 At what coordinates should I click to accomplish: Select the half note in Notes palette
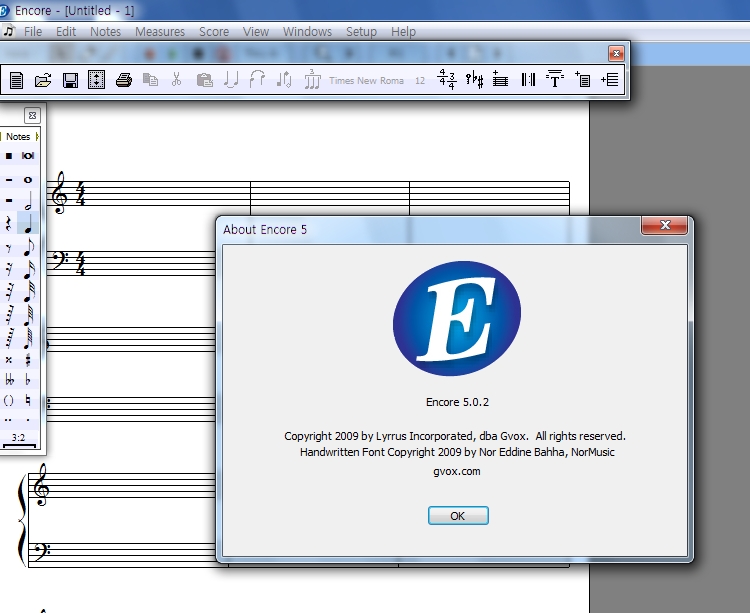(x=28, y=201)
